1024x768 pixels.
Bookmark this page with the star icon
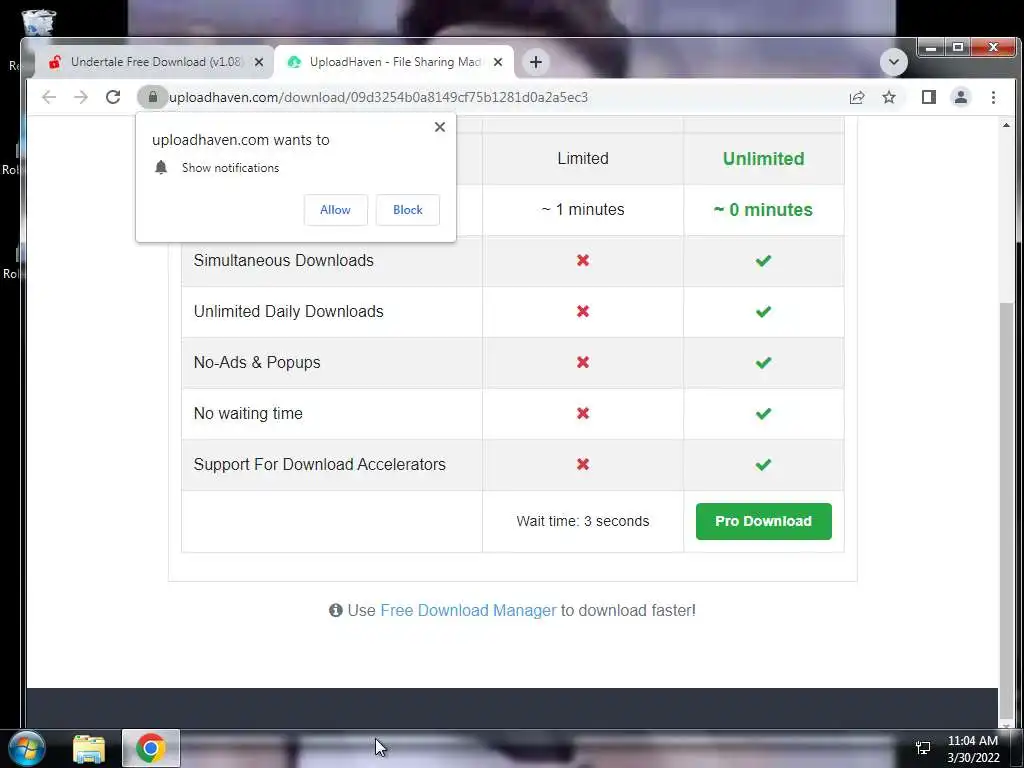[x=889, y=97]
